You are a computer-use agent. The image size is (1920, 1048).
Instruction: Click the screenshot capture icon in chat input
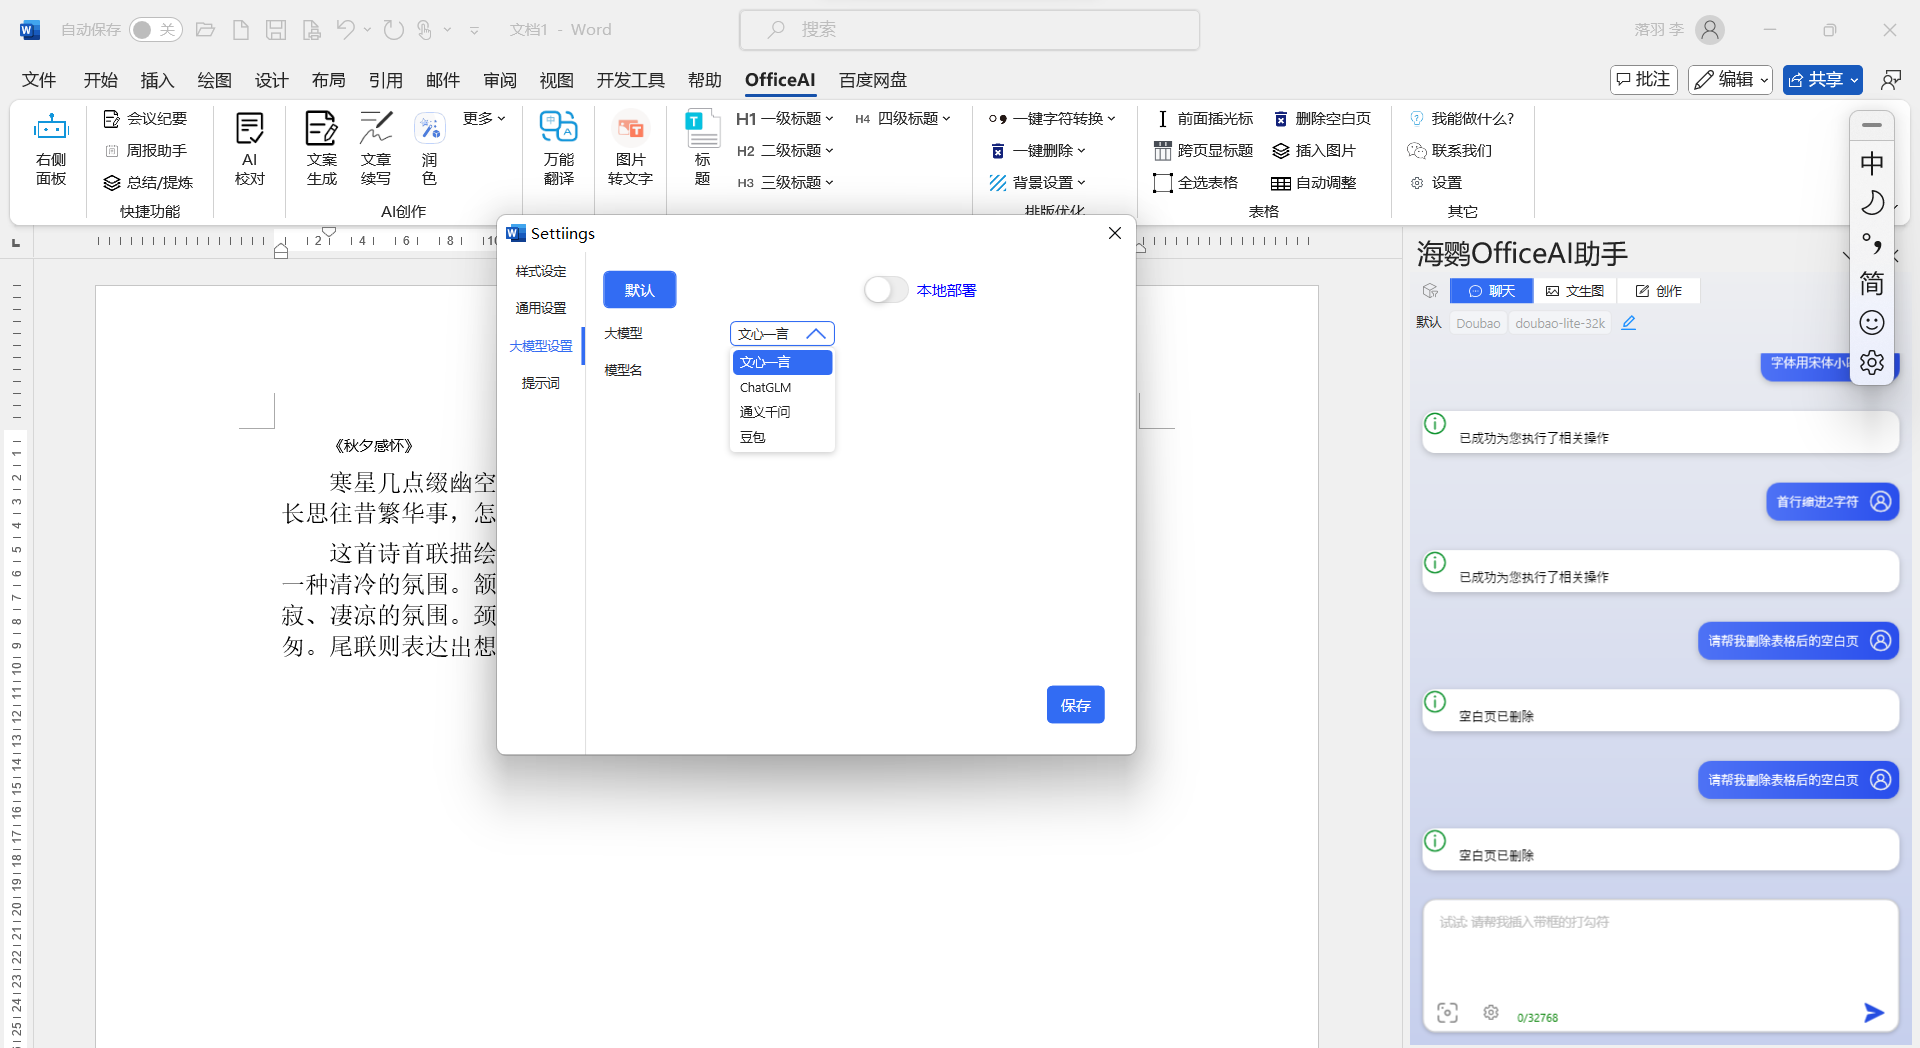pos(1447,1013)
